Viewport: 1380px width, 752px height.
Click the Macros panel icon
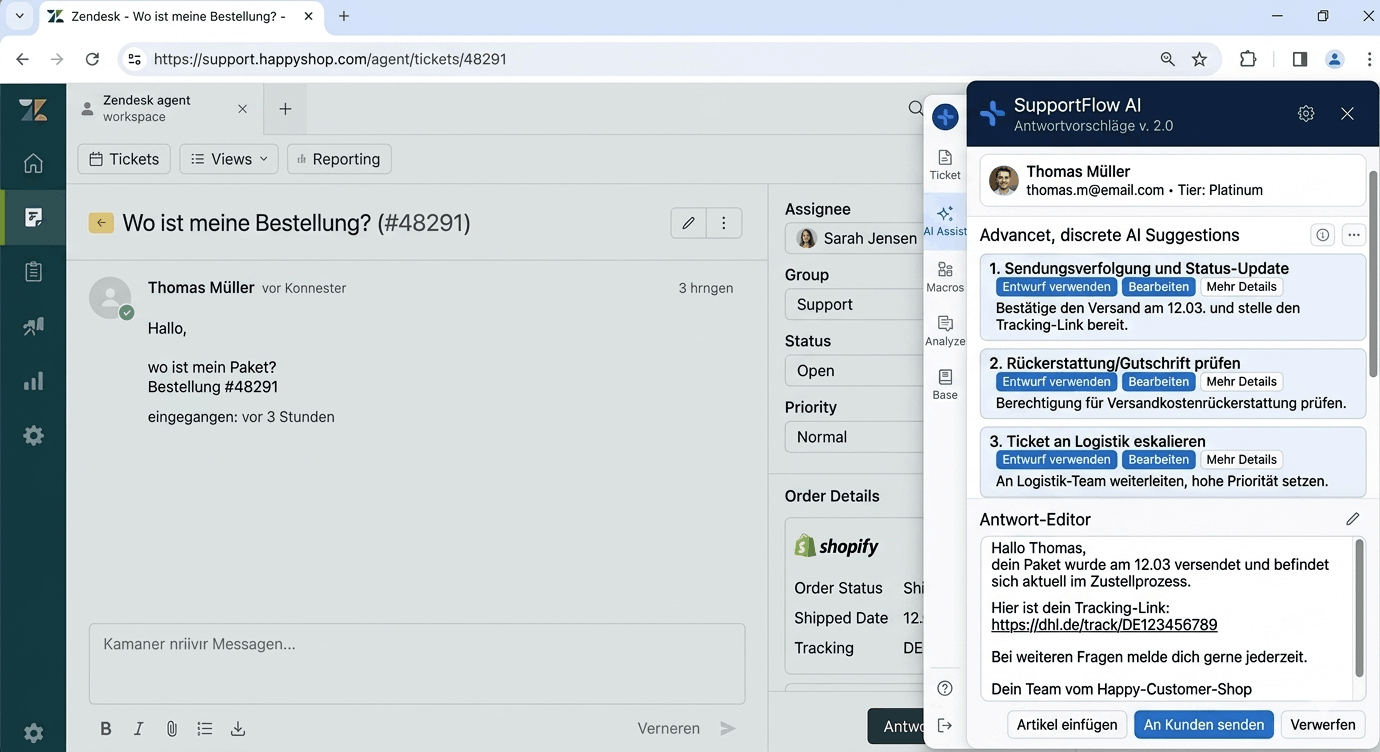click(x=945, y=276)
